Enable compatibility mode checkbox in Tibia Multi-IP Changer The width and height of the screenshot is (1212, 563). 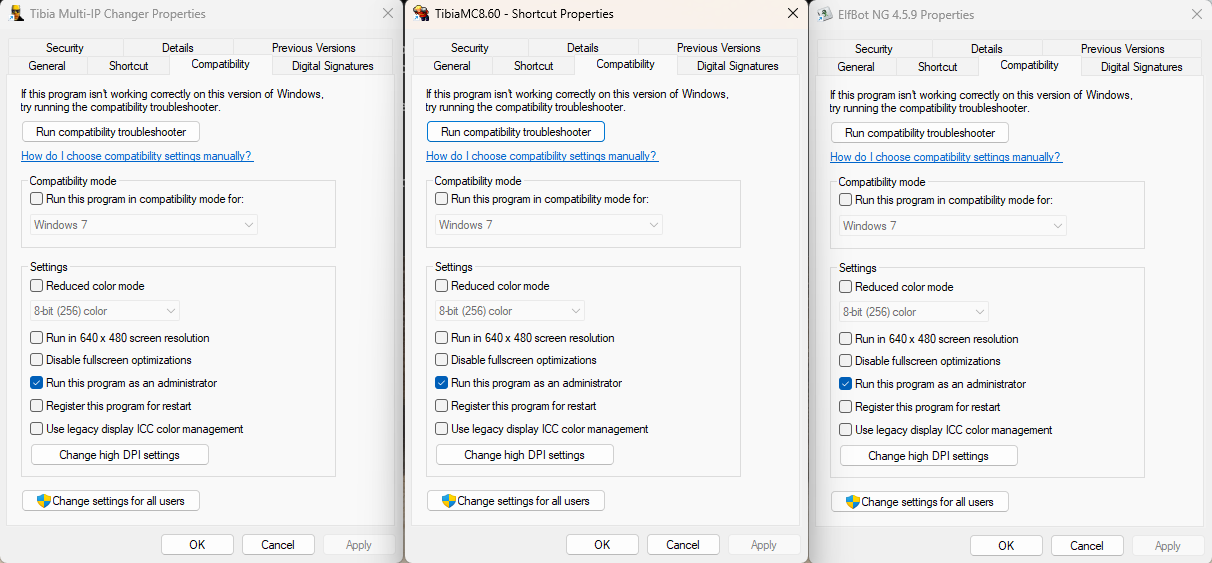point(37,199)
